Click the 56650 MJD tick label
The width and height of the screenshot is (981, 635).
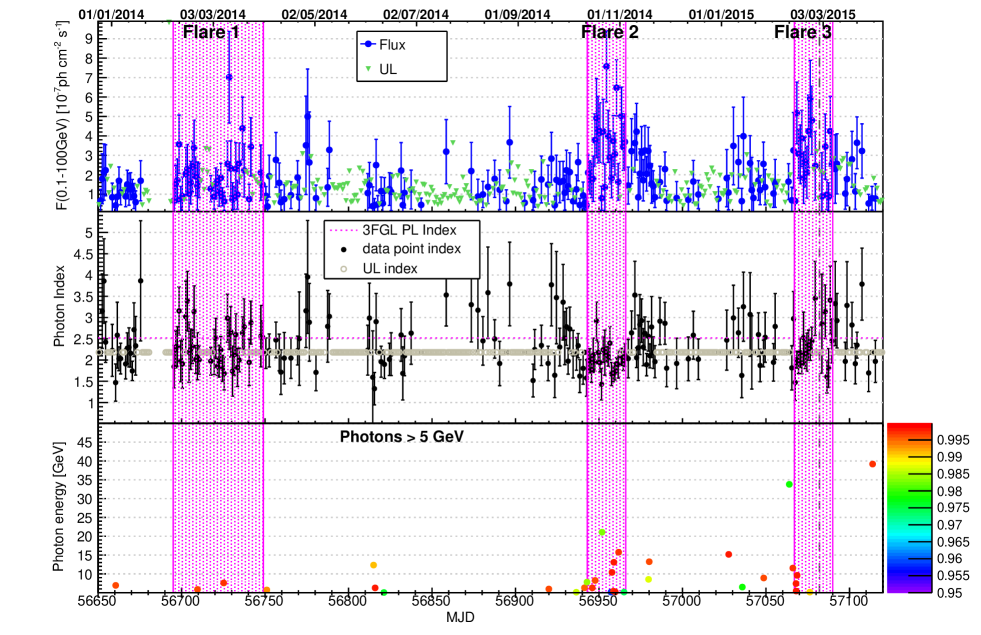click(98, 602)
